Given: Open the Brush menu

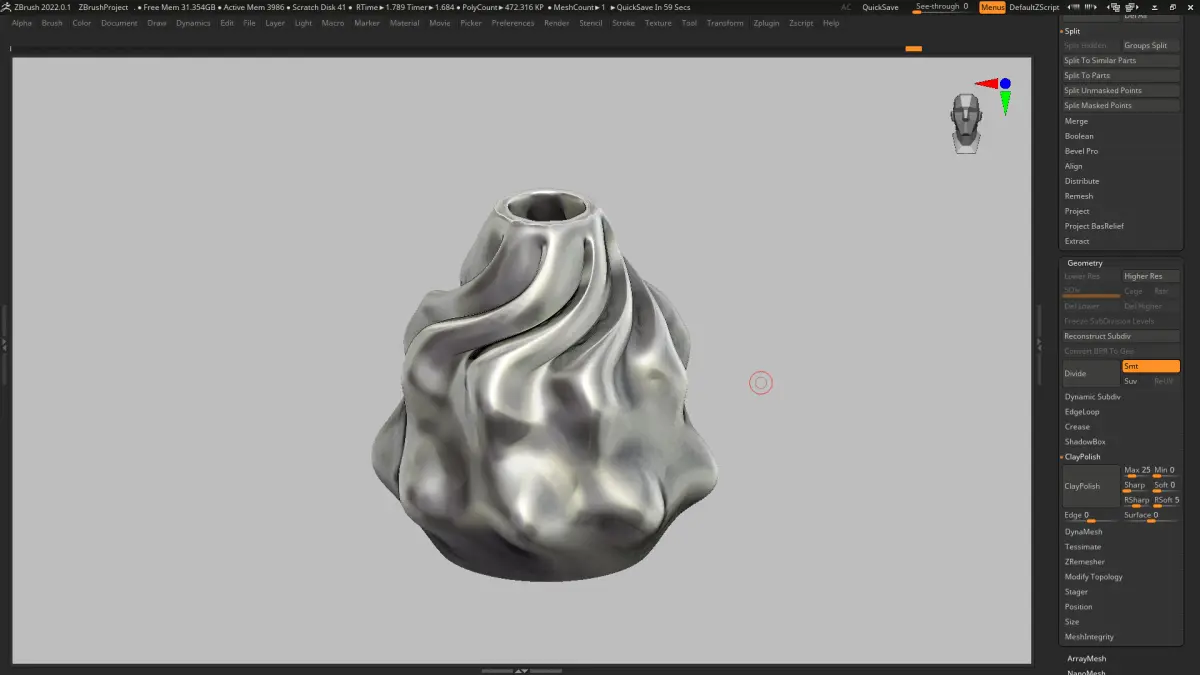Looking at the screenshot, I should pos(52,23).
